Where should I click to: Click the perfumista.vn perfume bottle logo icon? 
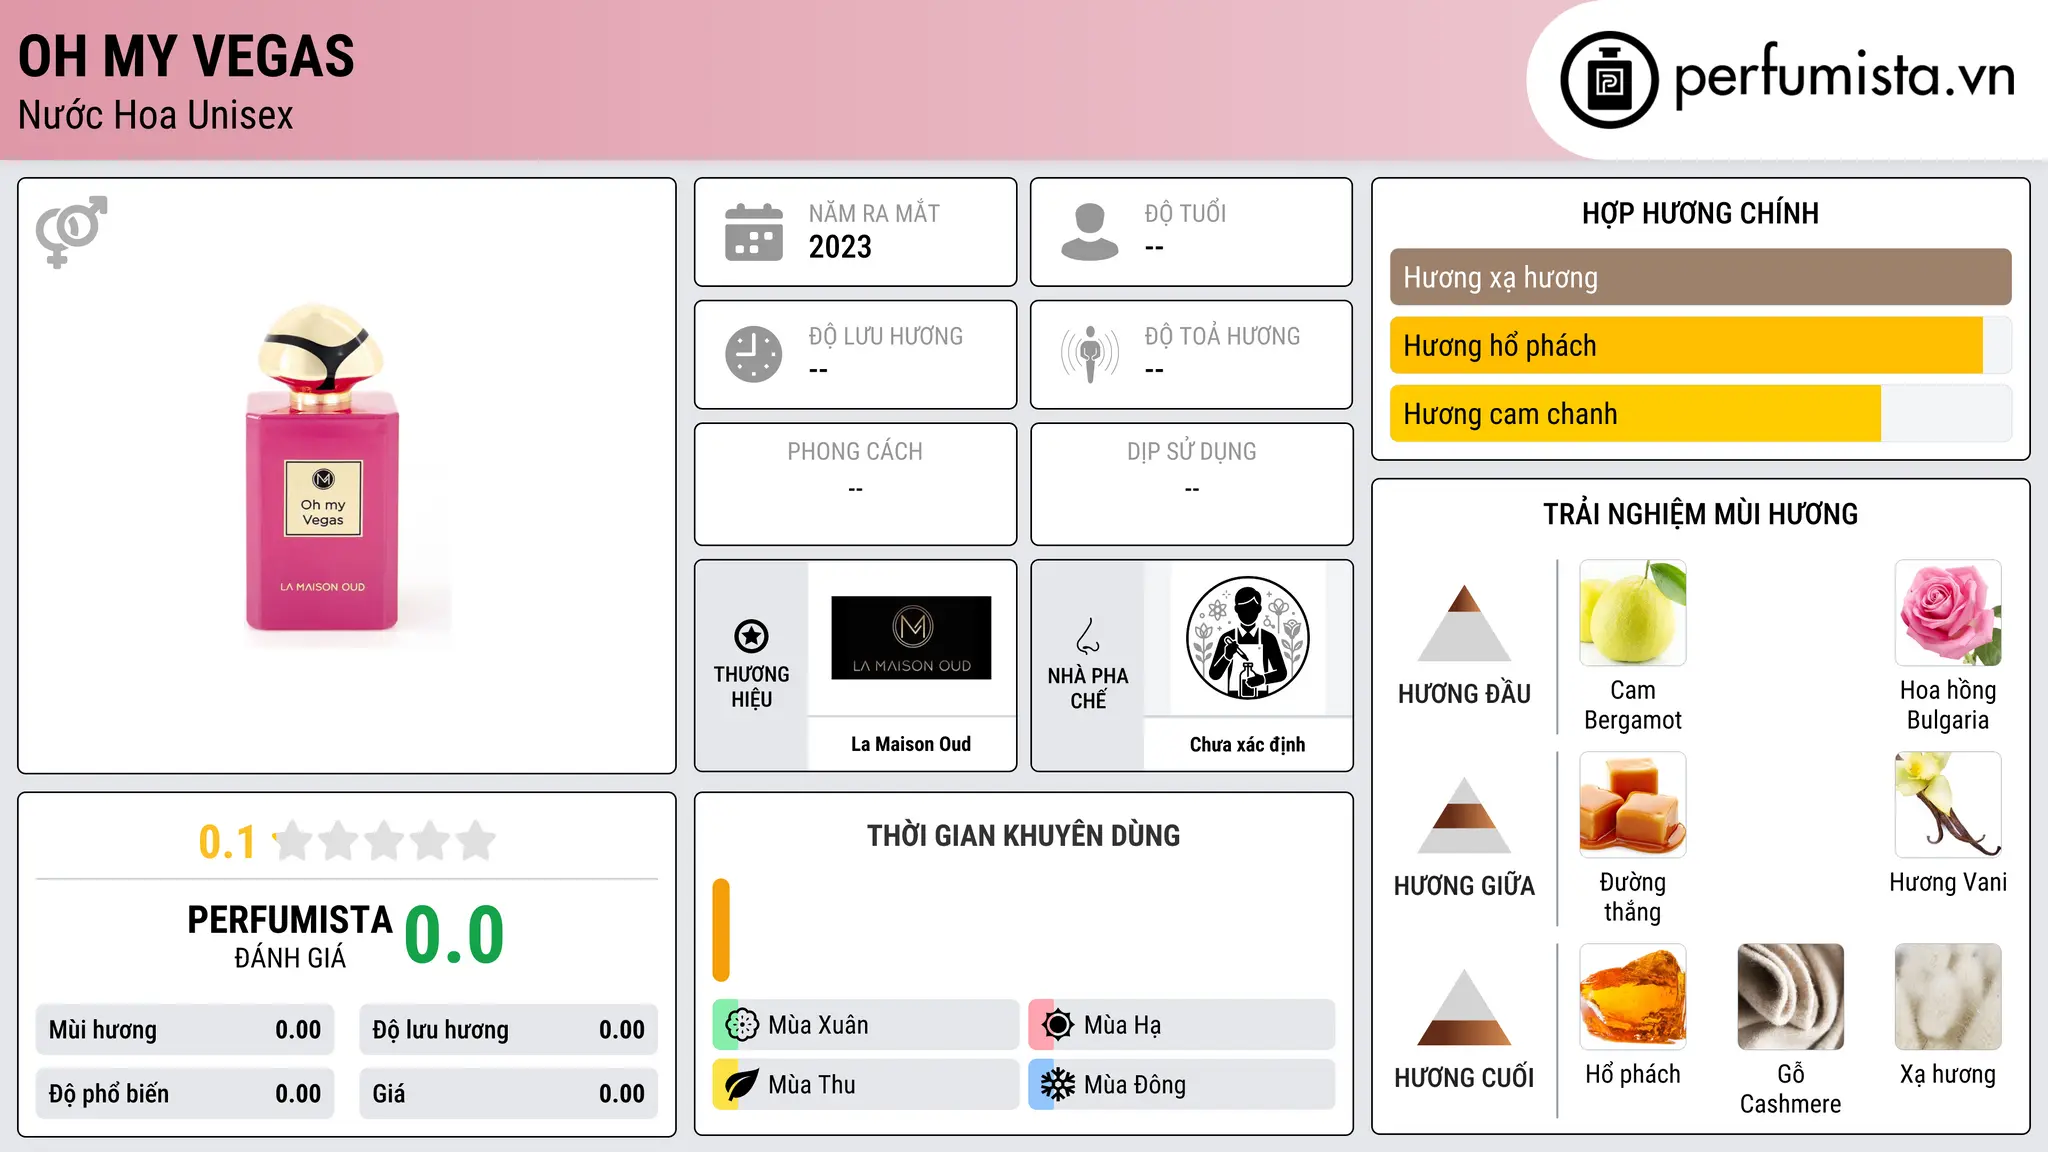tap(1609, 80)
